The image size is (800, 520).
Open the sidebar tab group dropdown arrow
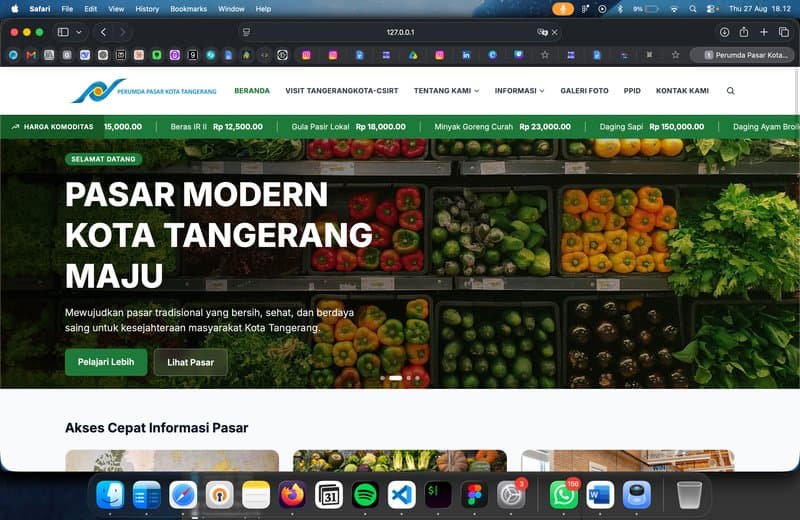pyautogui.click(x=79, y=32)
